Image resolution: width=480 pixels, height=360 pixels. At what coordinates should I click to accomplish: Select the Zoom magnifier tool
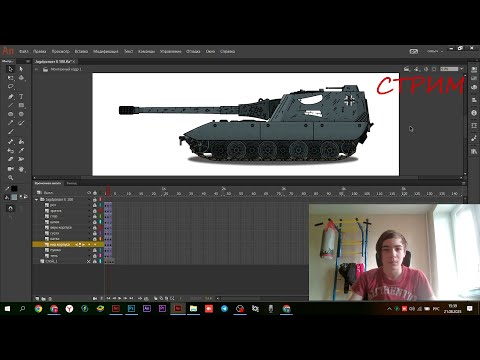[x=11, y=178]
